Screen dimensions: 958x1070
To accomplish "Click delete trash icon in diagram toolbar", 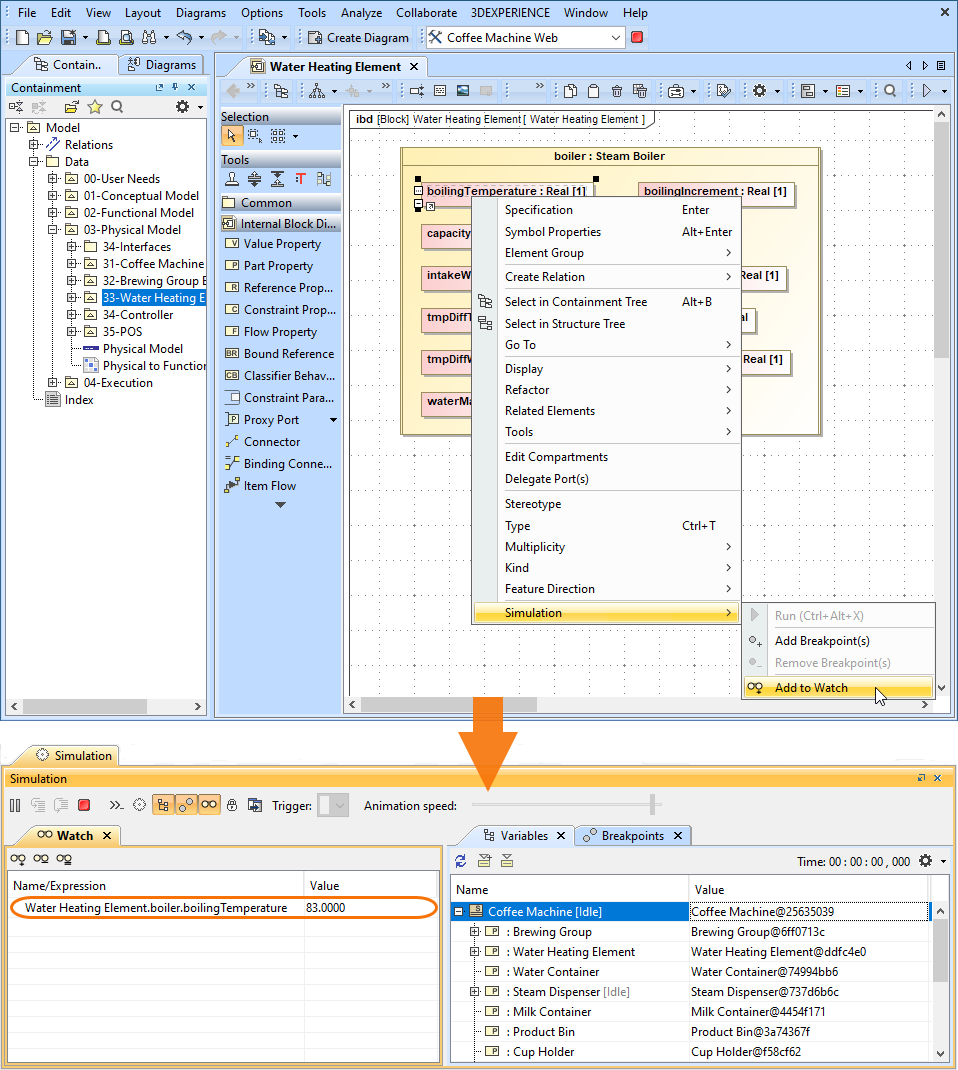I will (616, 91).
